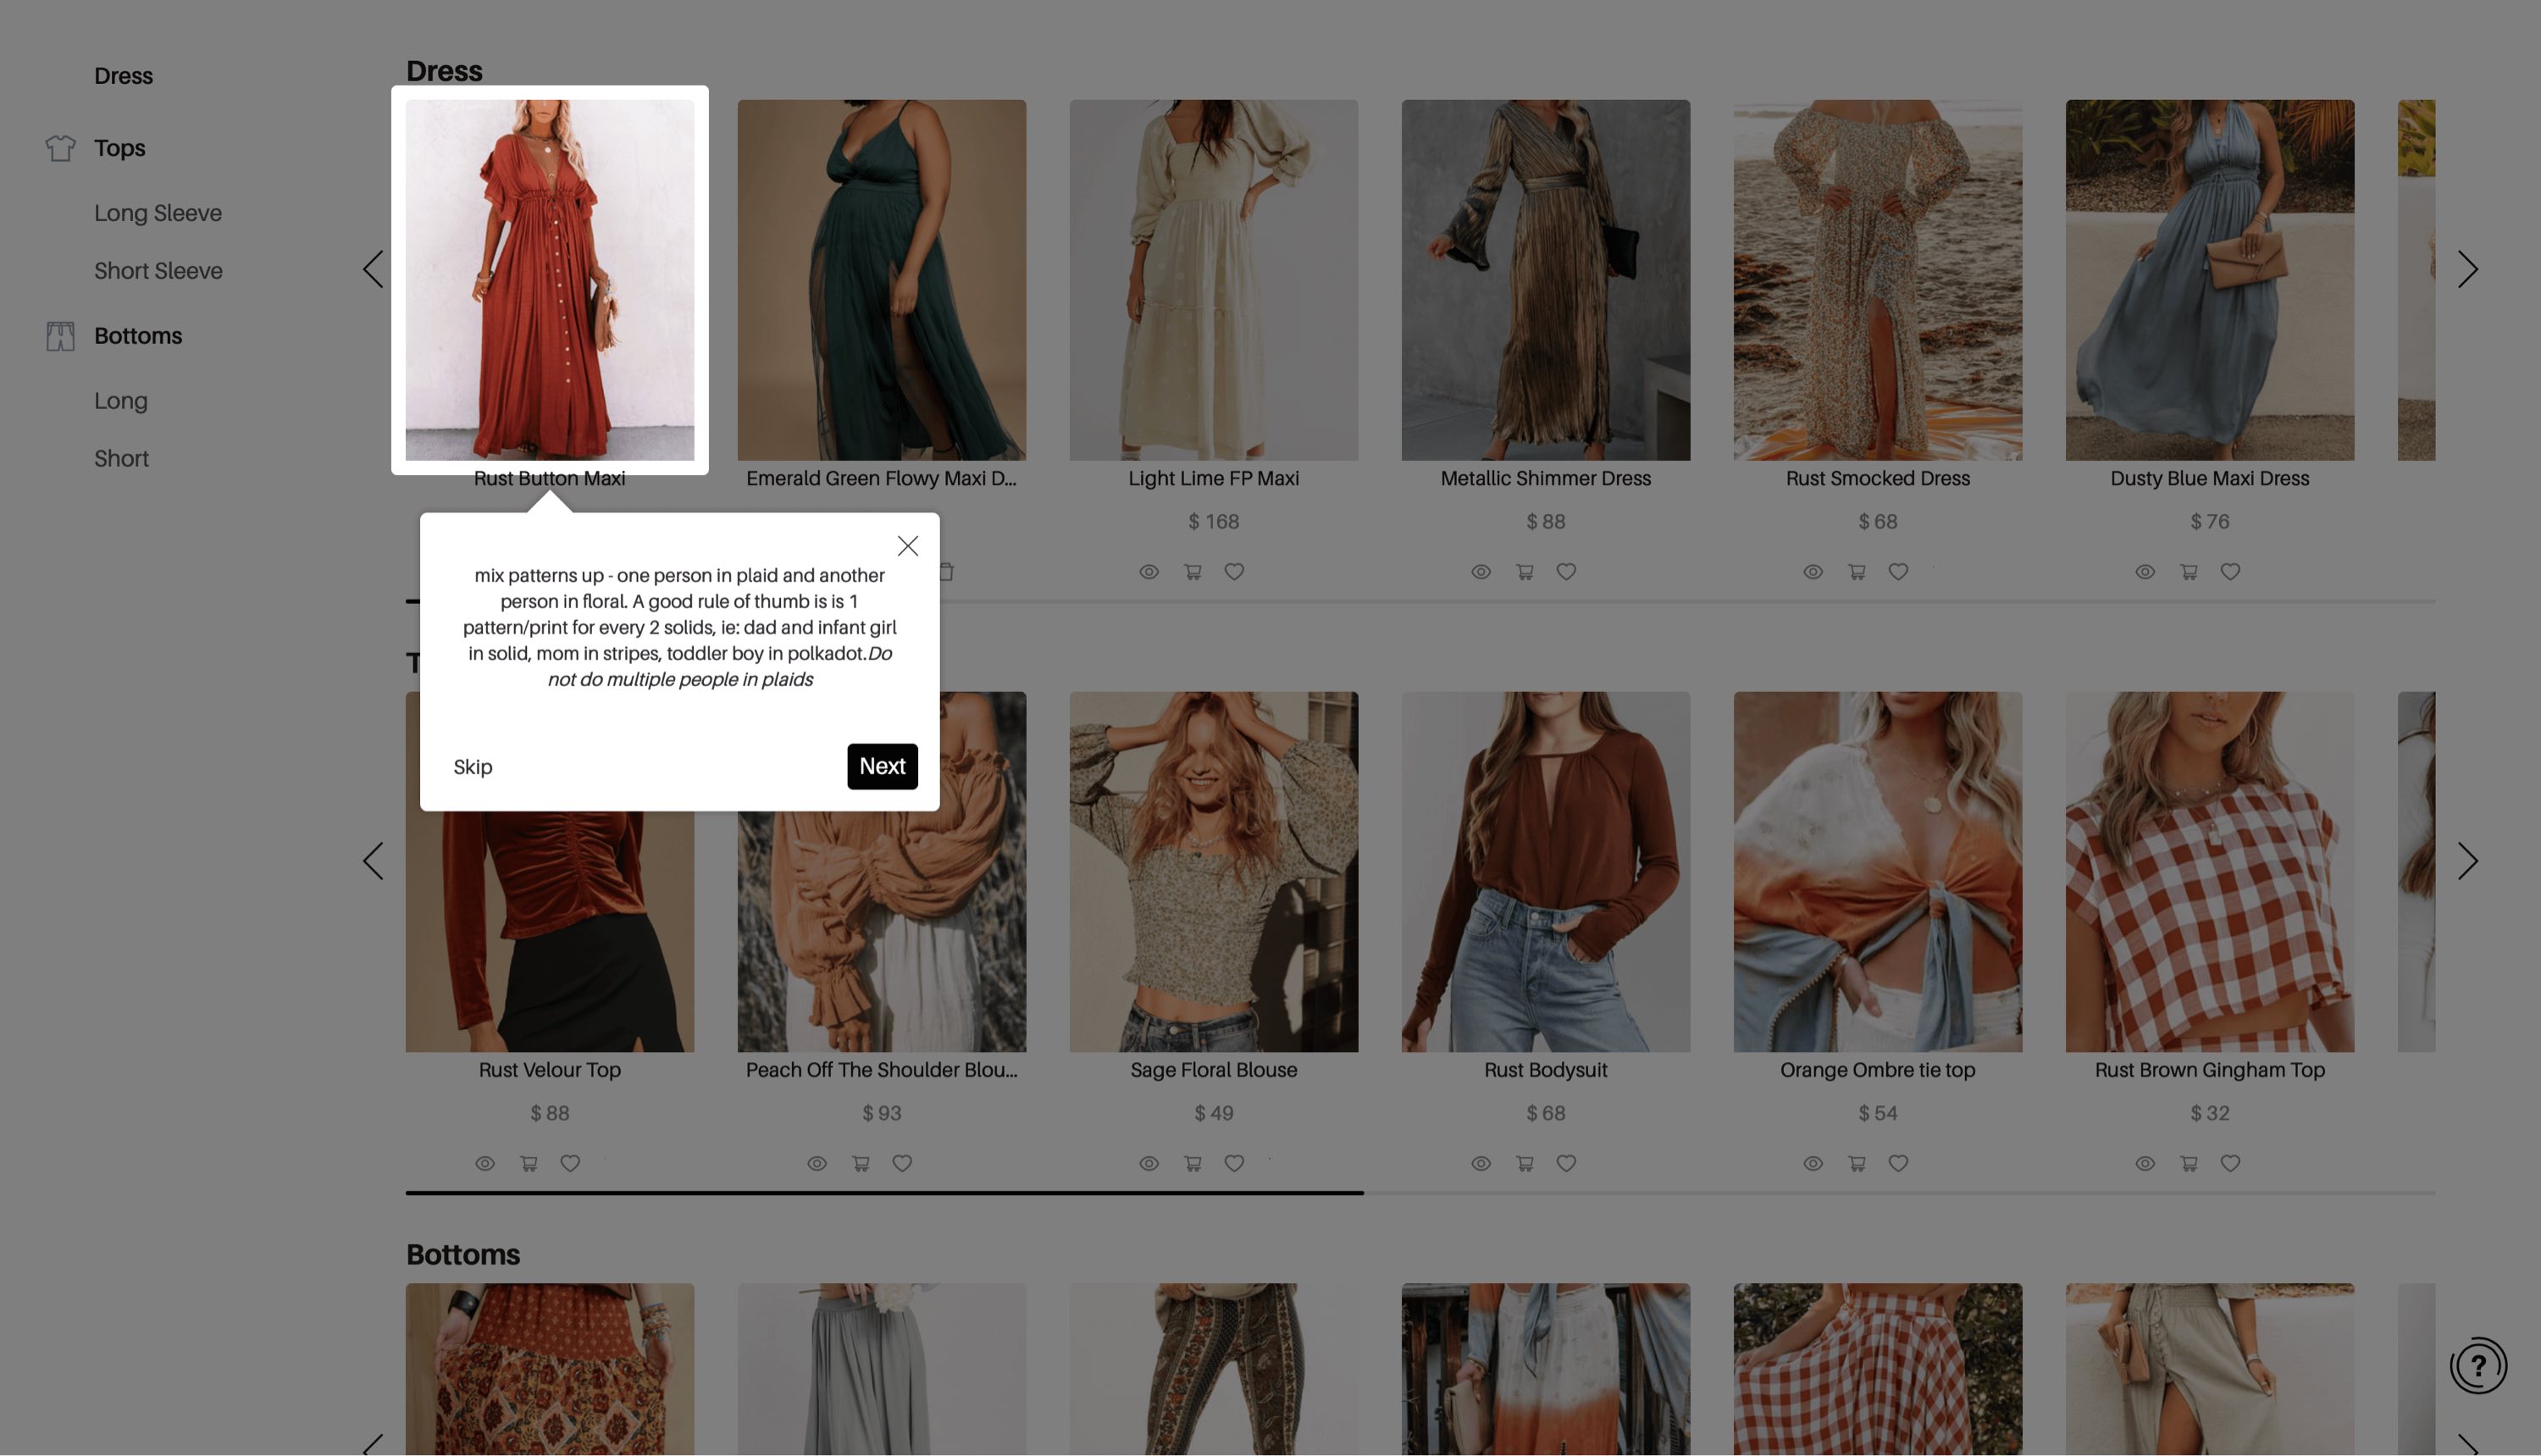Open the help question mark icon

[2478, 1365]
